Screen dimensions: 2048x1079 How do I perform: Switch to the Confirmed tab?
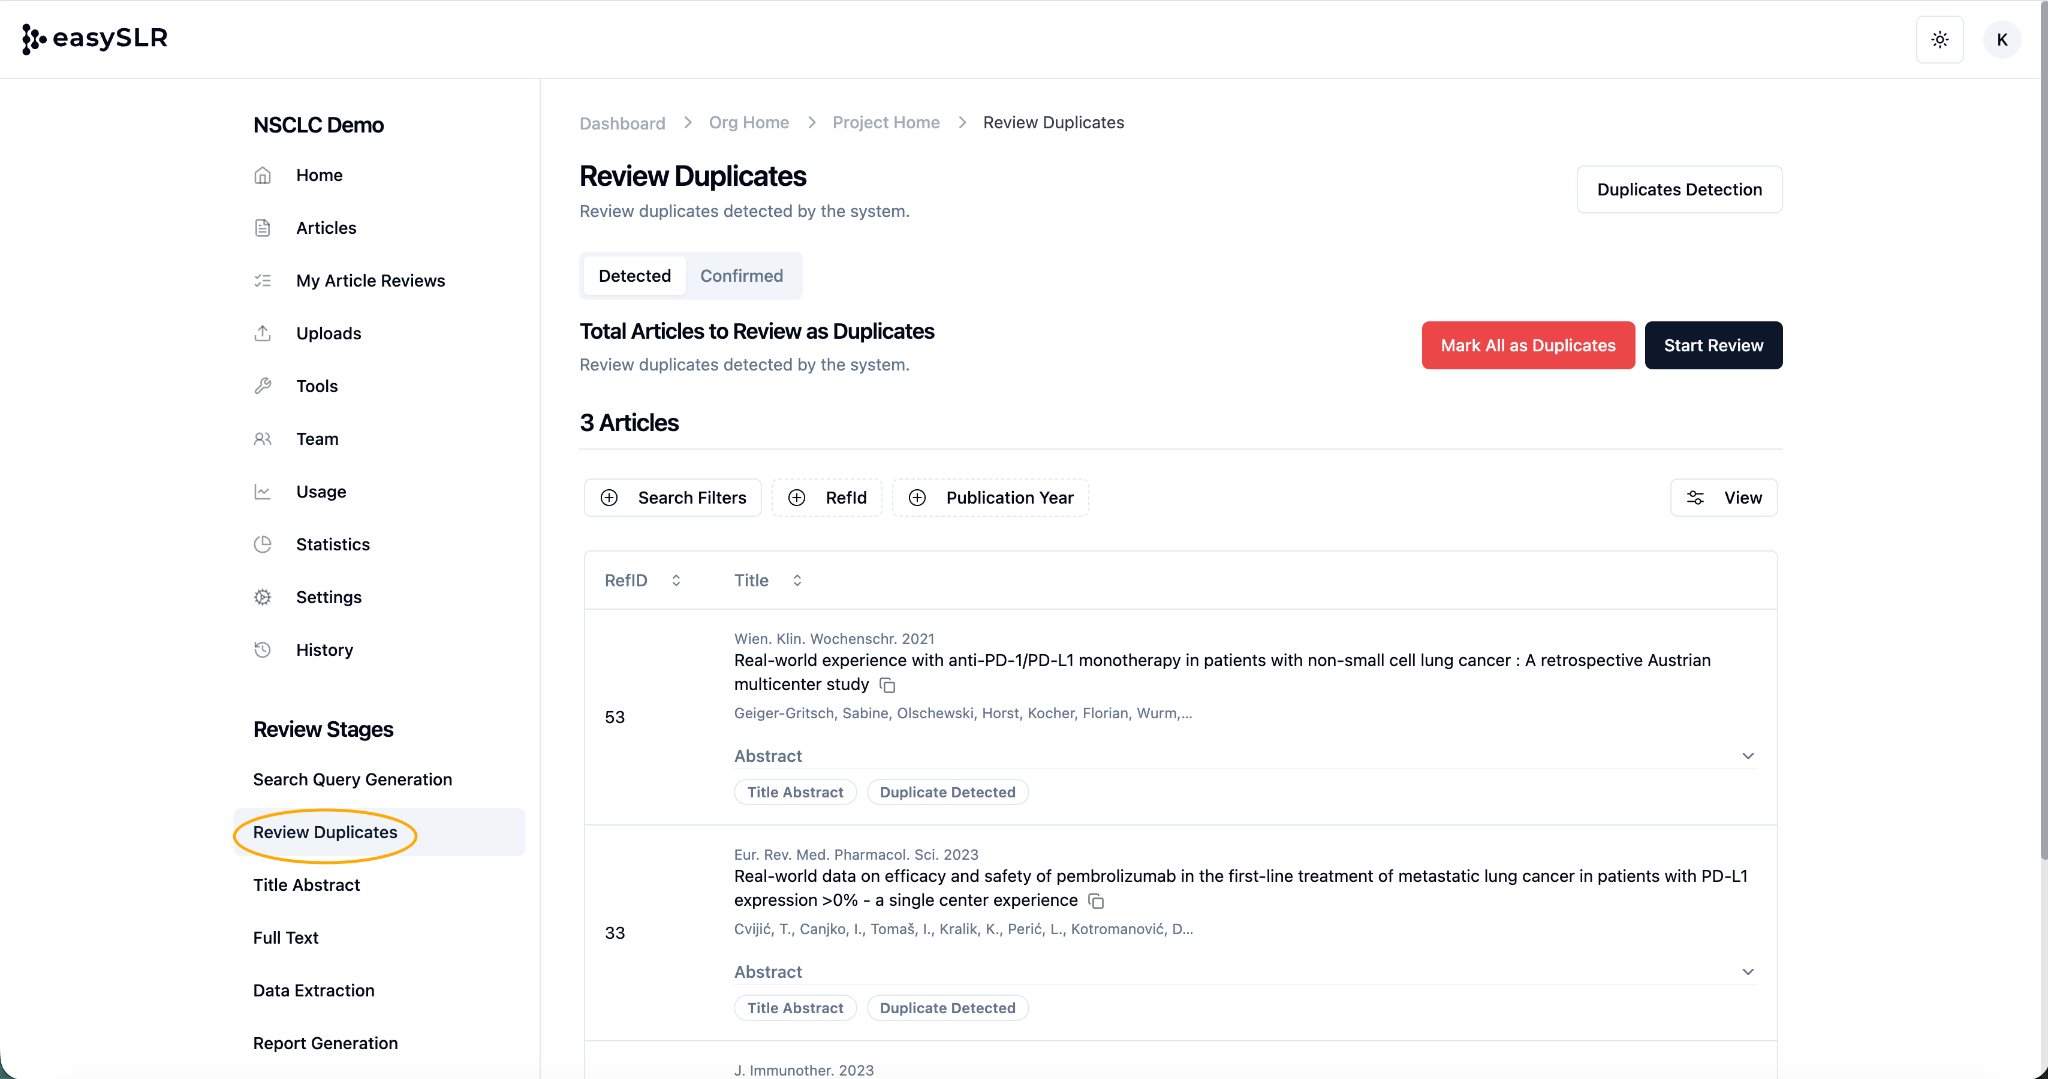741,276
